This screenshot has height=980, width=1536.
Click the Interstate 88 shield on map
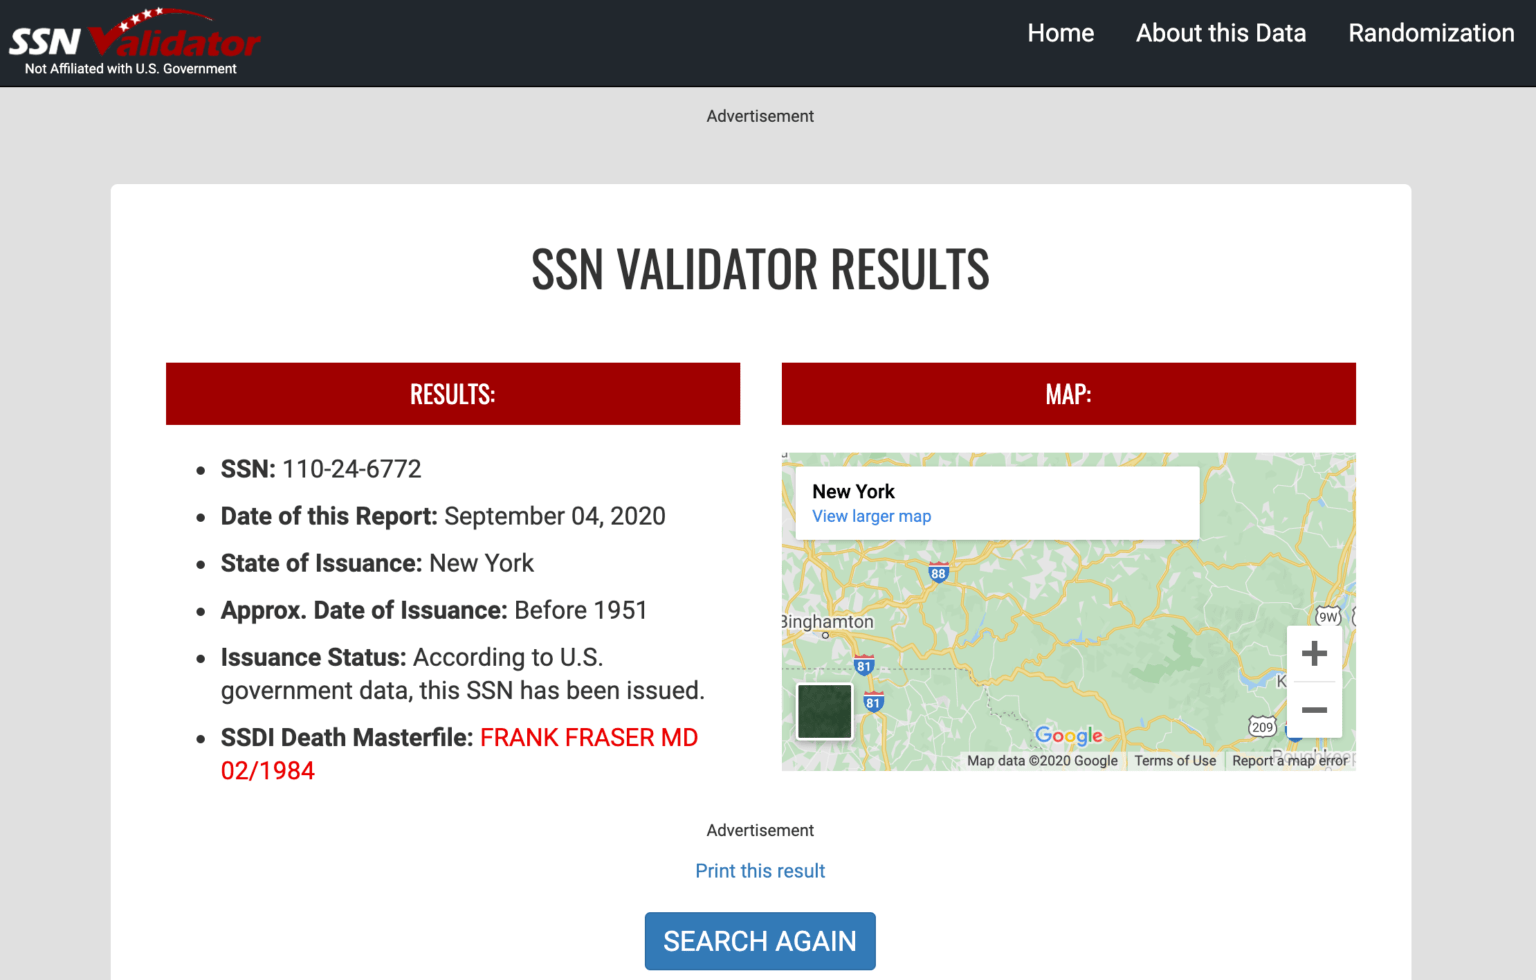click(938, 573)
